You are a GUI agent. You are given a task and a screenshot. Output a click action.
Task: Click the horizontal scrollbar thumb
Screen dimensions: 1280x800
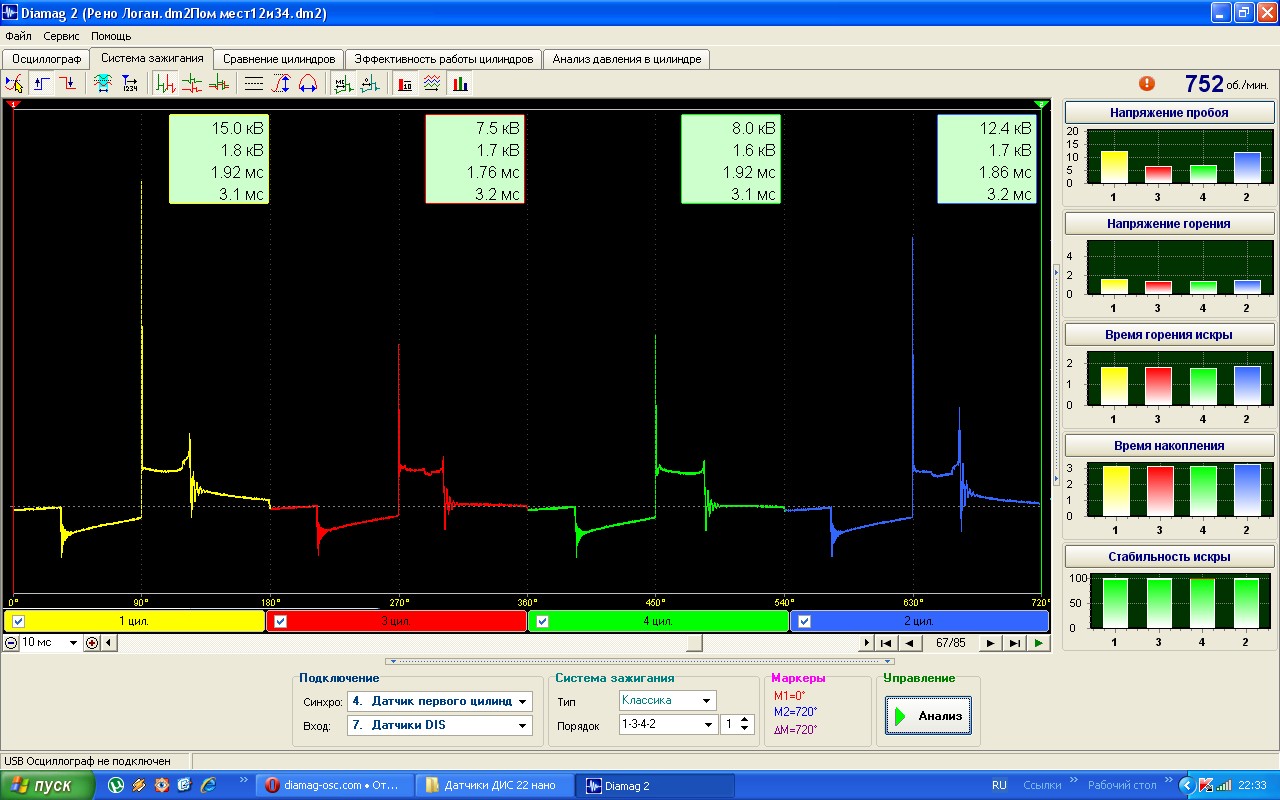point(694,643)
